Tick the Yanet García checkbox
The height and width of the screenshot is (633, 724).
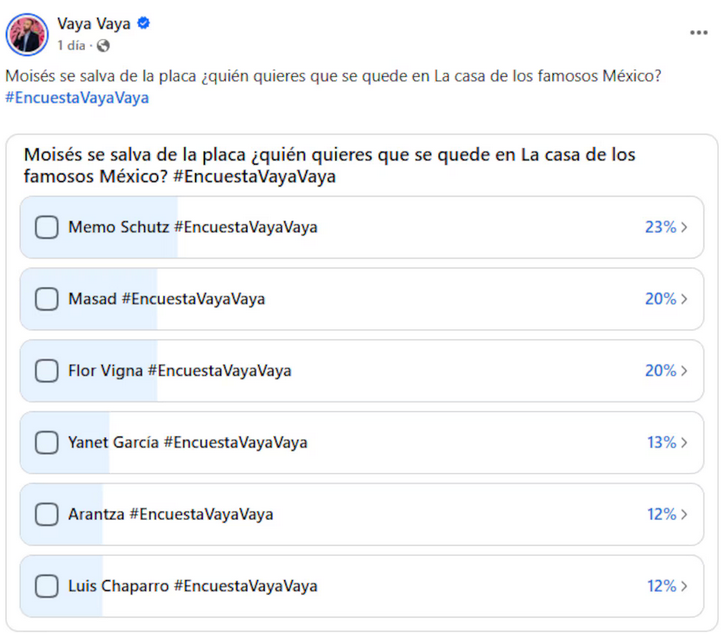point(47,442)
